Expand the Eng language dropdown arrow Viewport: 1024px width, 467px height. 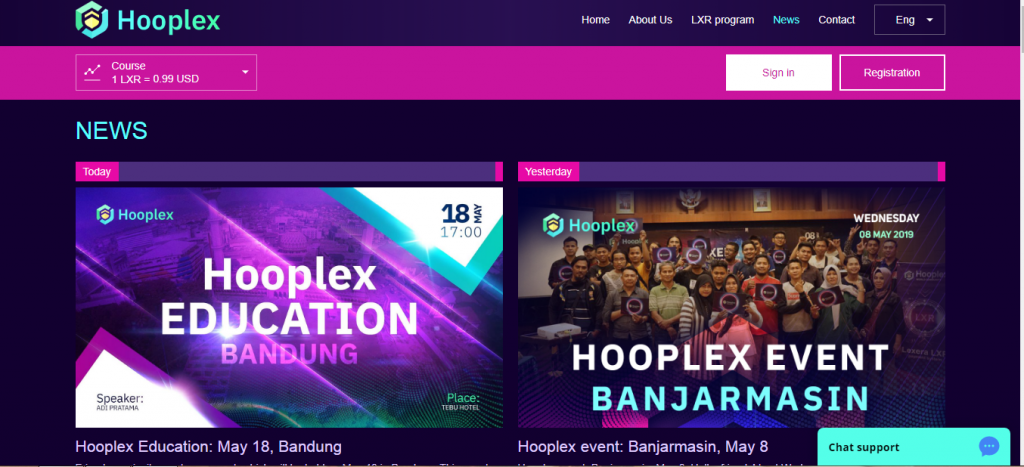click(929, 20)
